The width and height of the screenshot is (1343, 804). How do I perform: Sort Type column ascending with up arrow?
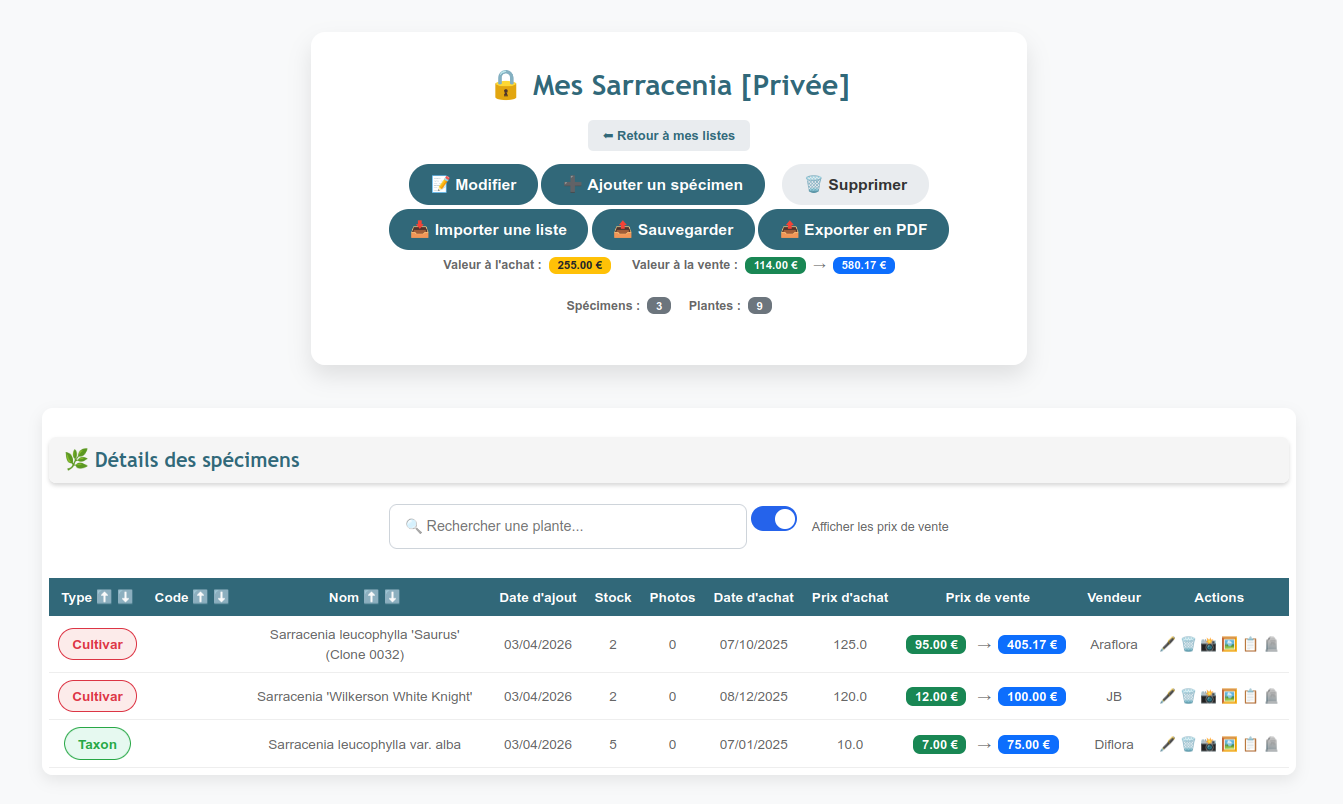coord(104,597)
